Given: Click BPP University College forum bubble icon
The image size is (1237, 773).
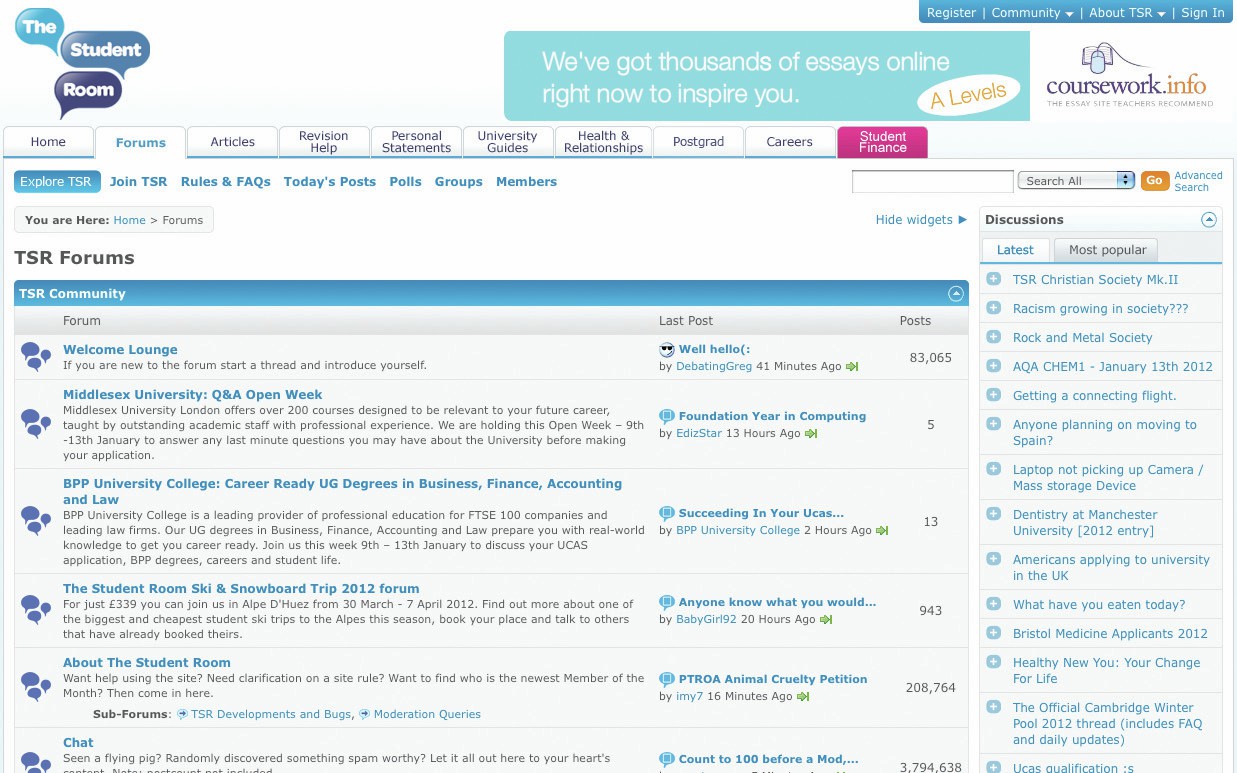Looking at the screenshot, I should 36,521.
